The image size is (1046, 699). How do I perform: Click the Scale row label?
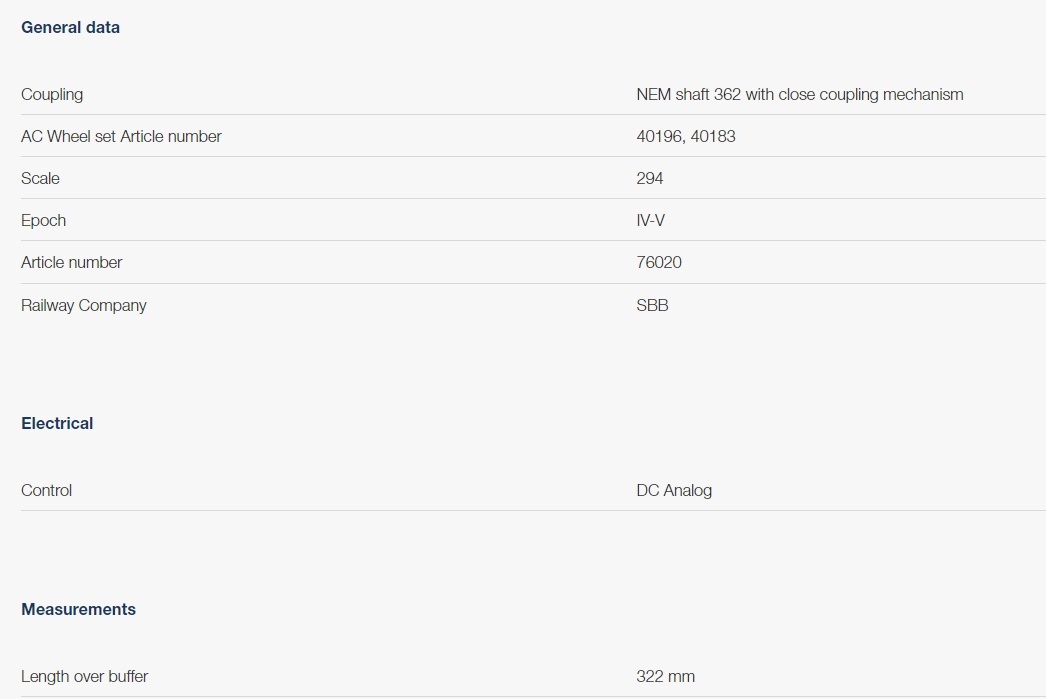tap(40, 179)
